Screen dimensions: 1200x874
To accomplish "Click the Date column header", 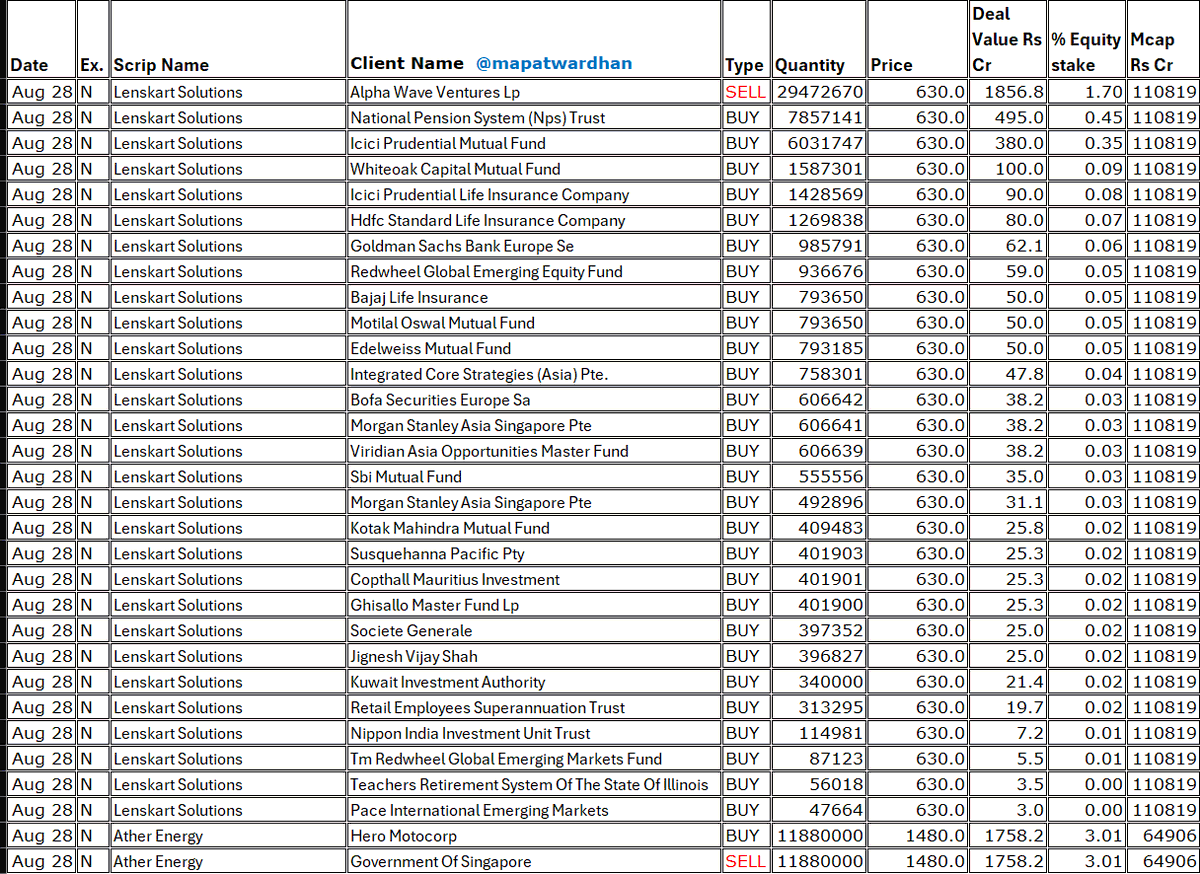I will tap(42, 40).
